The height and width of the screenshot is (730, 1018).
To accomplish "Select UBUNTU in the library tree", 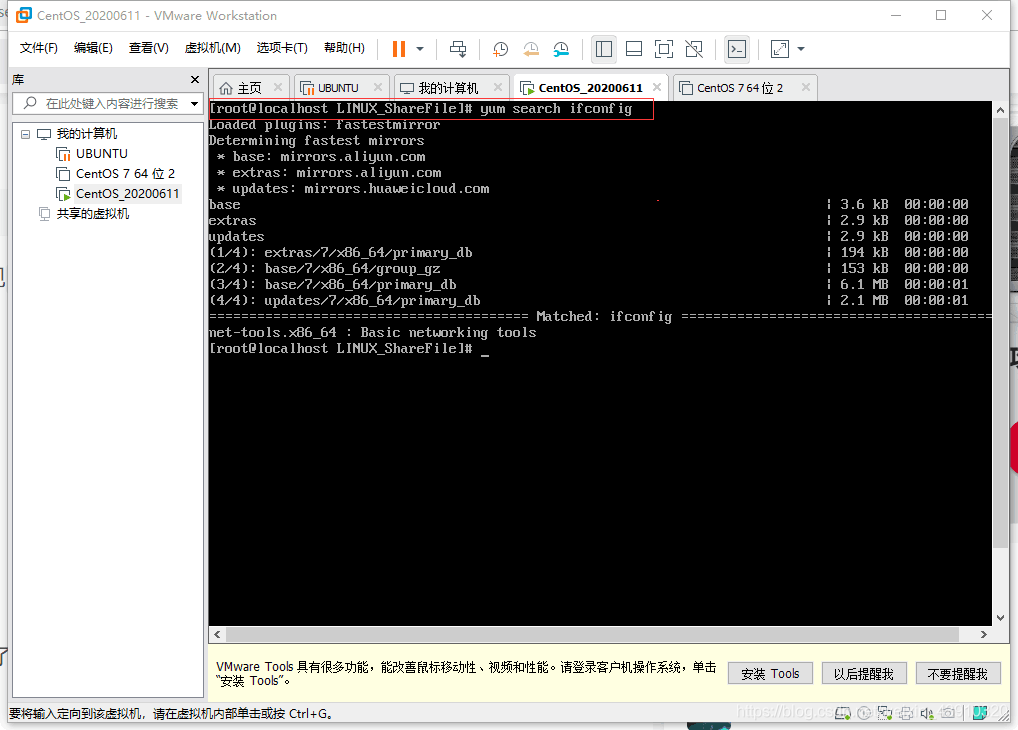I will pyautogui.click(x=101, y=154).
